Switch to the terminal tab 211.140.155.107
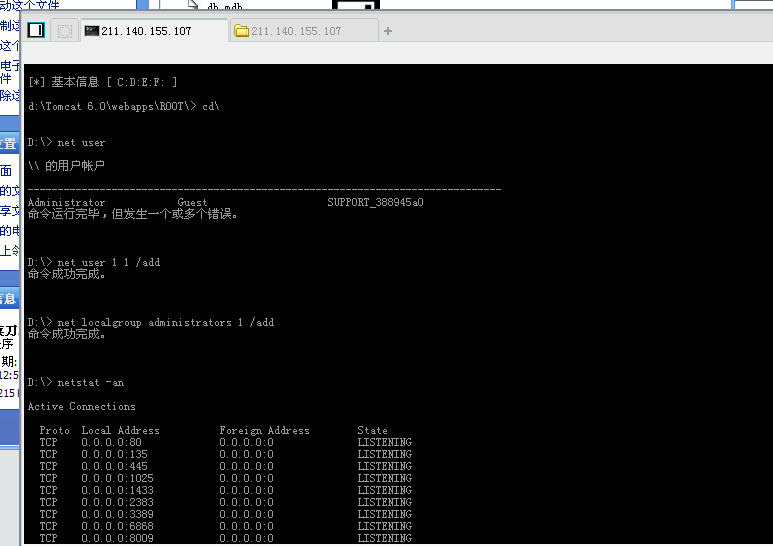This screenshot has width=773, height=546. point(154,31)
